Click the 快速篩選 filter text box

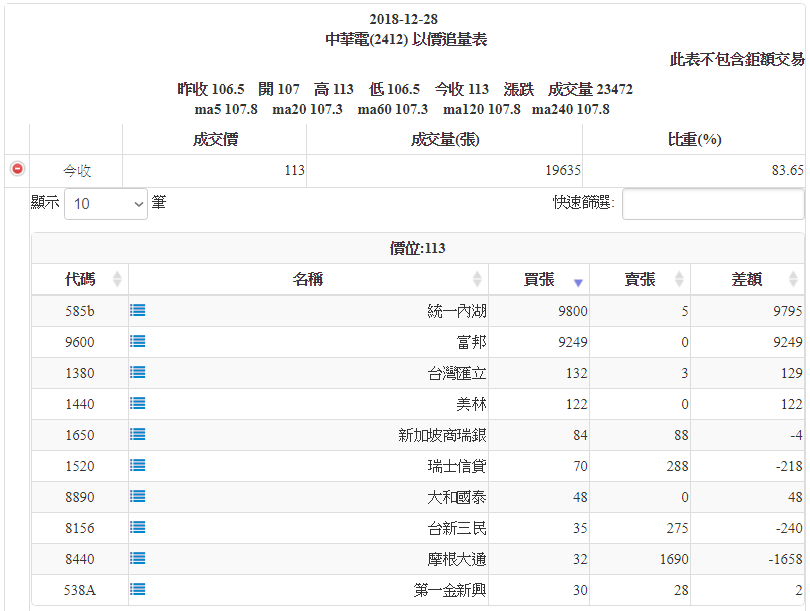point(712,204)
